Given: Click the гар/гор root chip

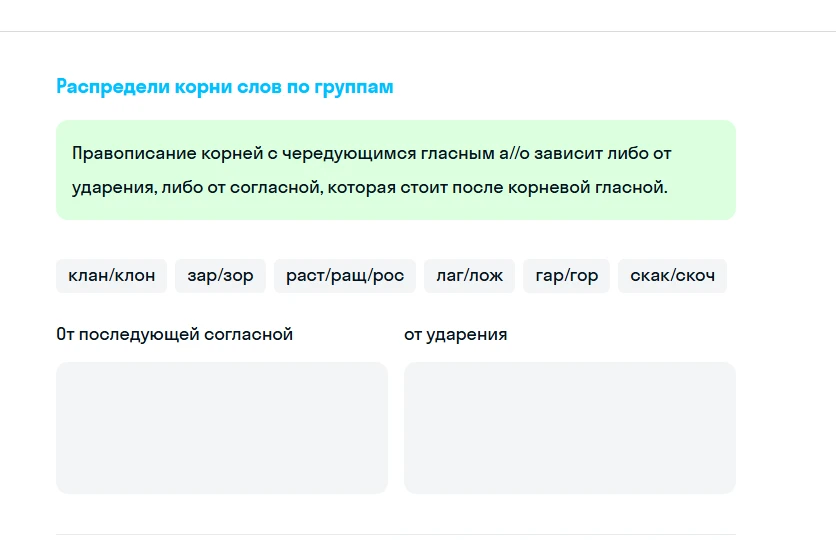Looking at the screenshot, I should coord(566,276).
